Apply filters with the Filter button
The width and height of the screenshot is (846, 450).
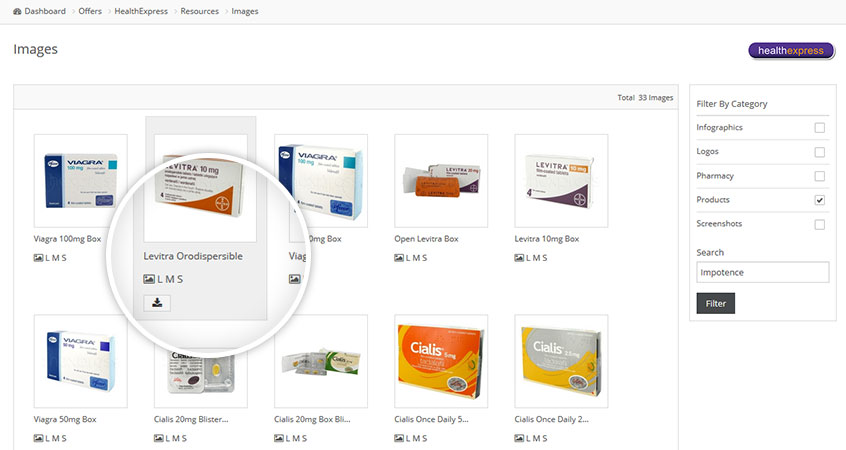(x=715, y=303)
